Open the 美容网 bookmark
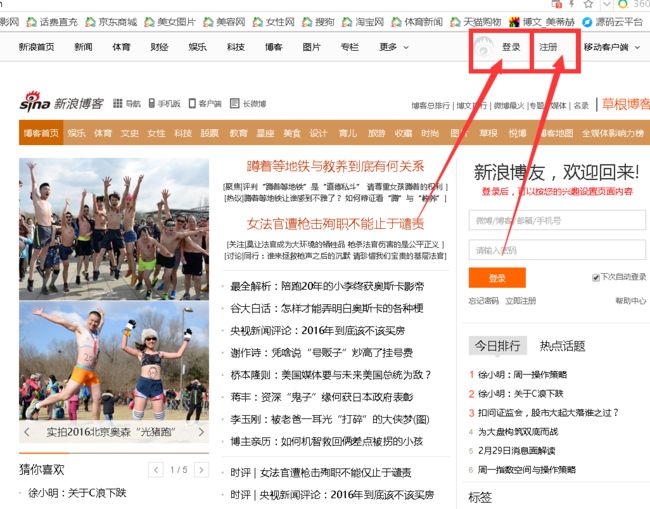 click(x=224, y=22)
